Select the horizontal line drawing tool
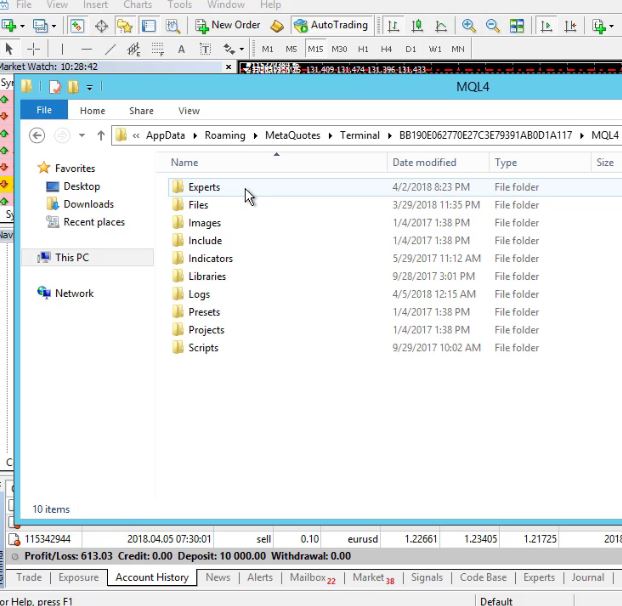Viewport: 622px width, 606px height. pos(86,49)
